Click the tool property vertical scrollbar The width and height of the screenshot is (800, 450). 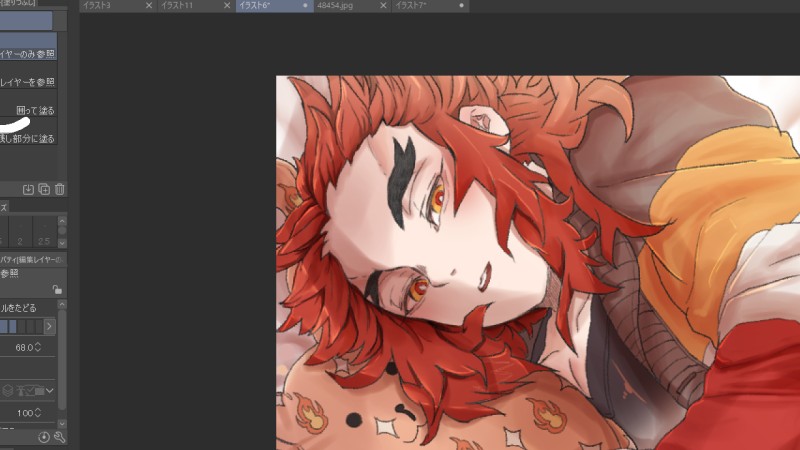pos(62,360)
